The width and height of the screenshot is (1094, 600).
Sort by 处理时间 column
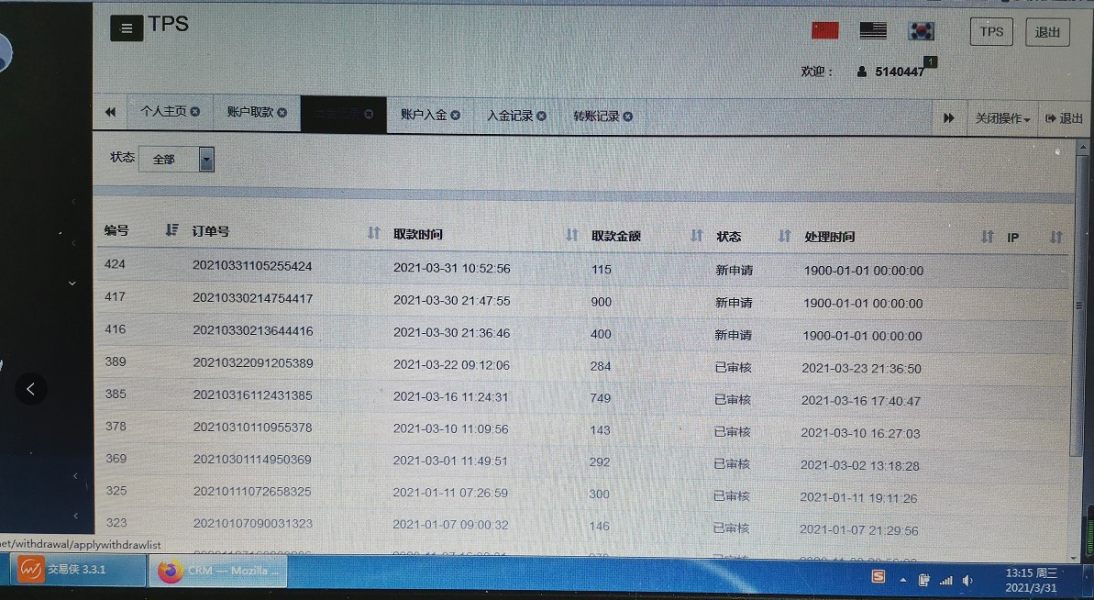click(987, 237)
